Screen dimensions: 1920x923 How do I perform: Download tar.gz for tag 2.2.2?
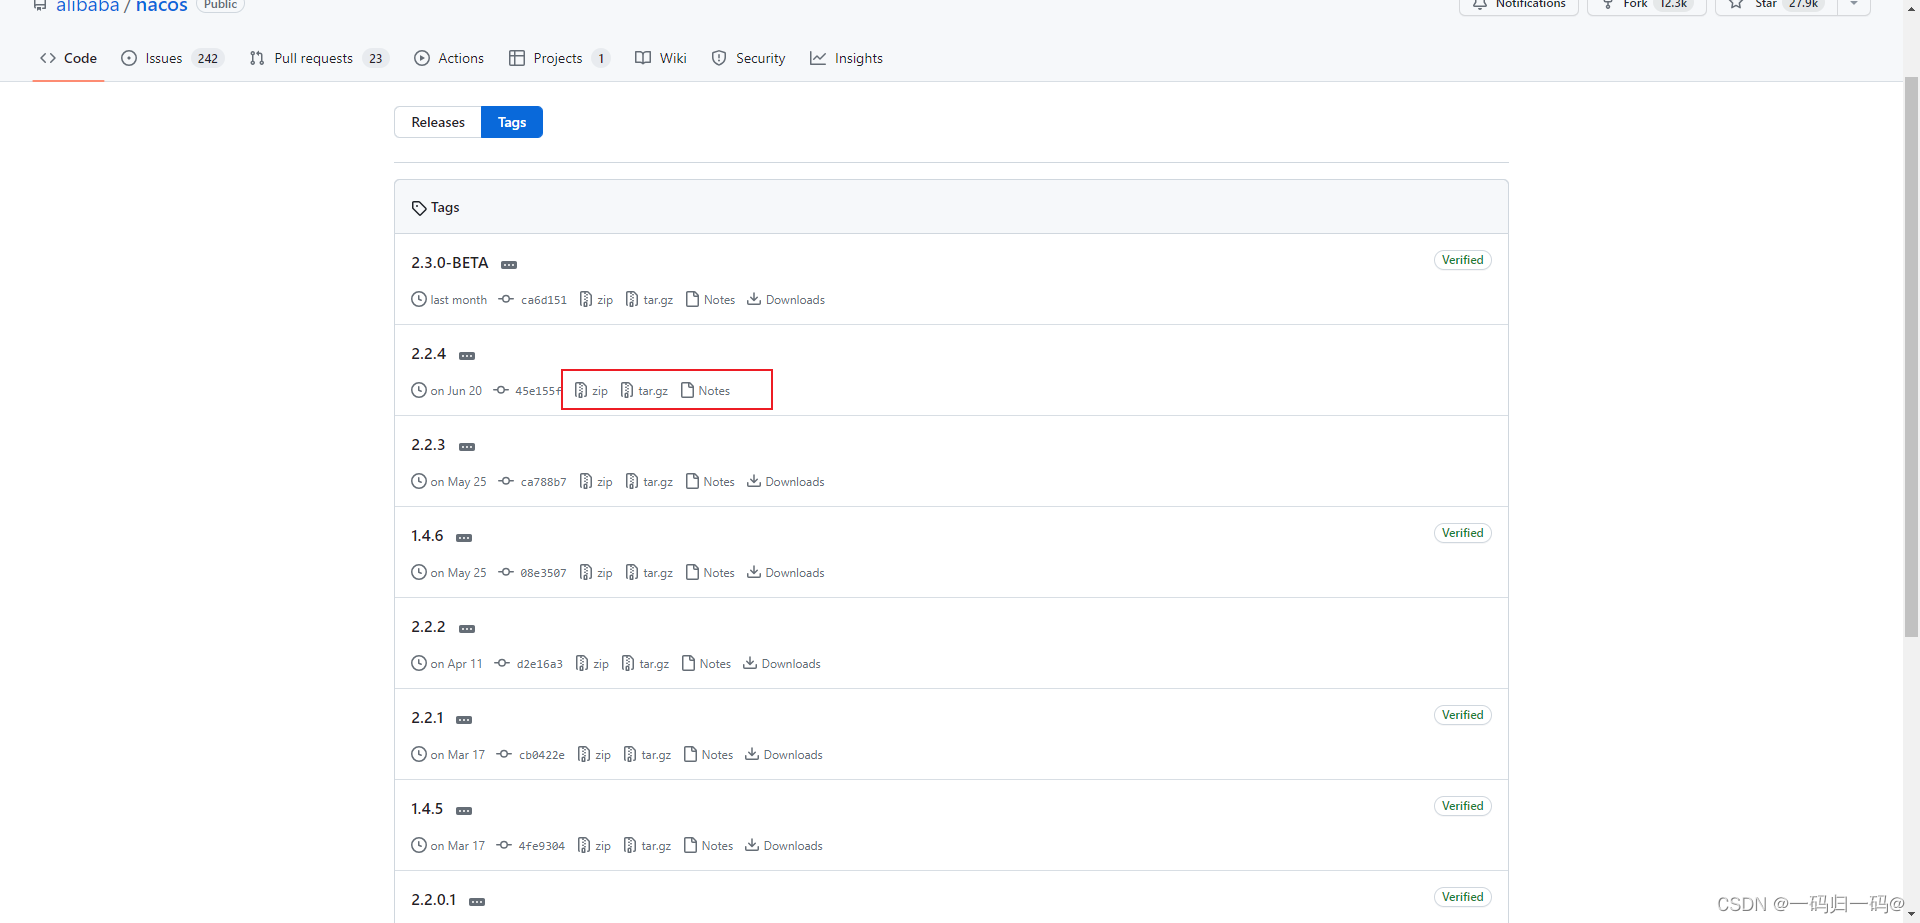pos(645,663)
